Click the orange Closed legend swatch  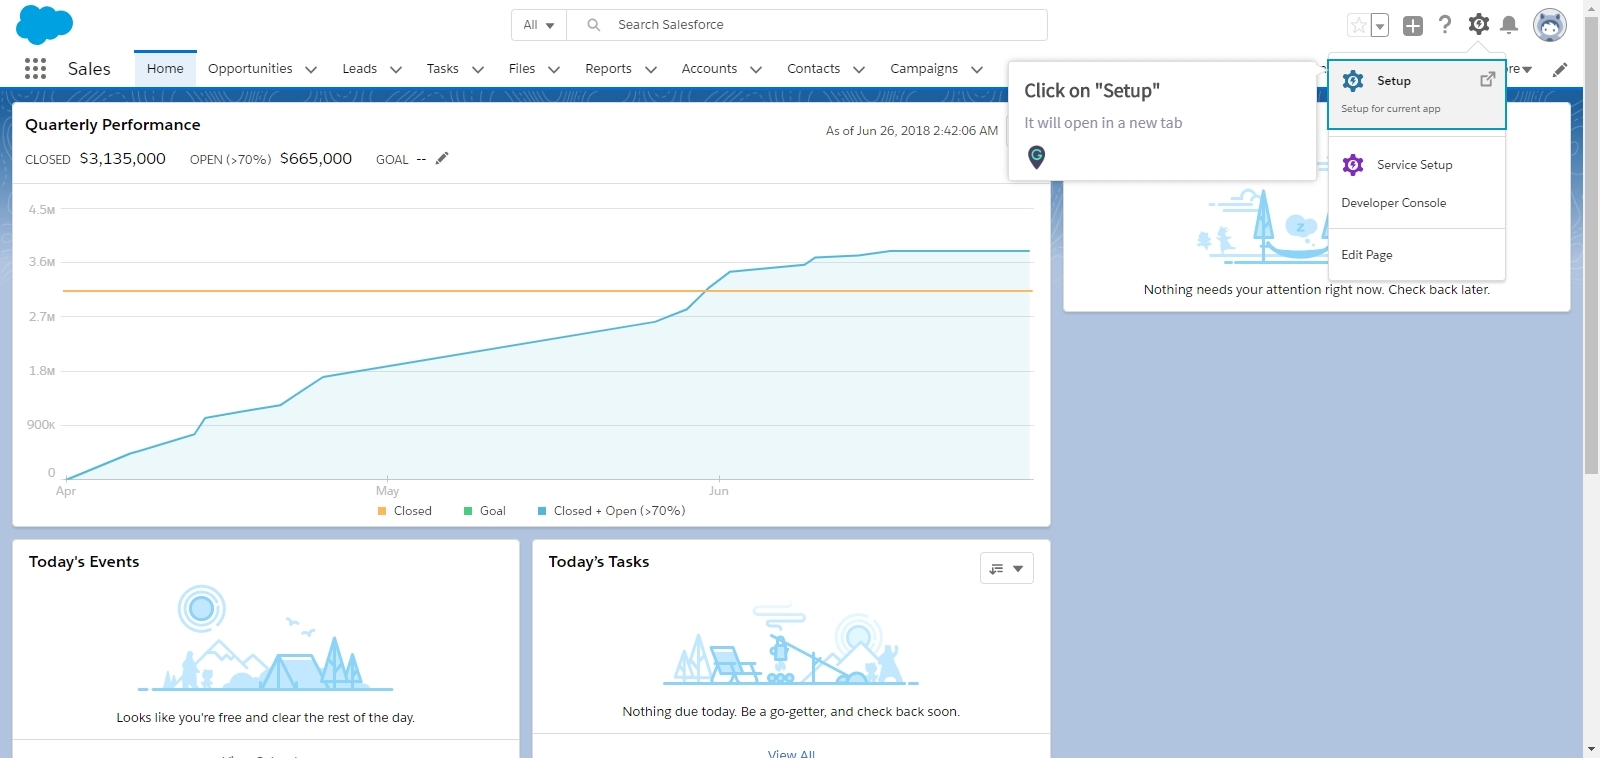(x=382, y=511)
